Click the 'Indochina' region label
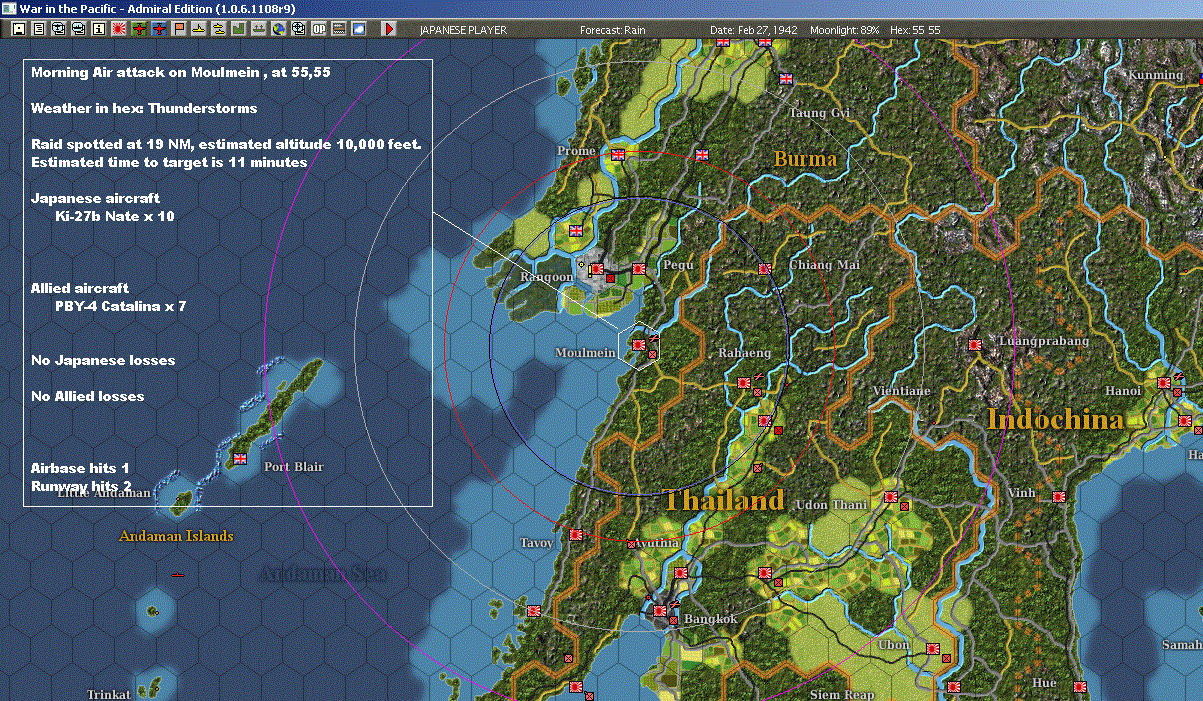1203x701 pixels. (1055, 419)
